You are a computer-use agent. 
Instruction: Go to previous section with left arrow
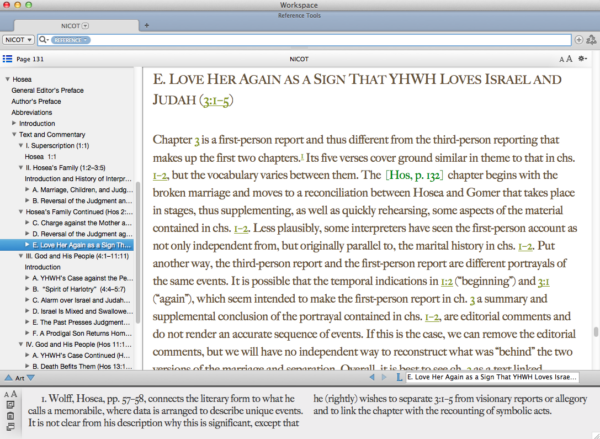(372, 378)
